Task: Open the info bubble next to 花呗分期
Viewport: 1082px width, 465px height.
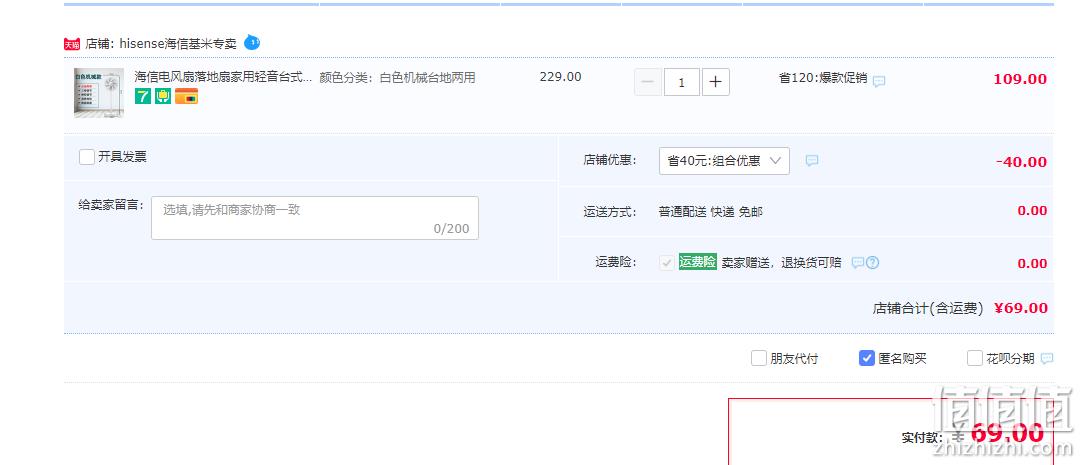Action: pos(1047,359)
